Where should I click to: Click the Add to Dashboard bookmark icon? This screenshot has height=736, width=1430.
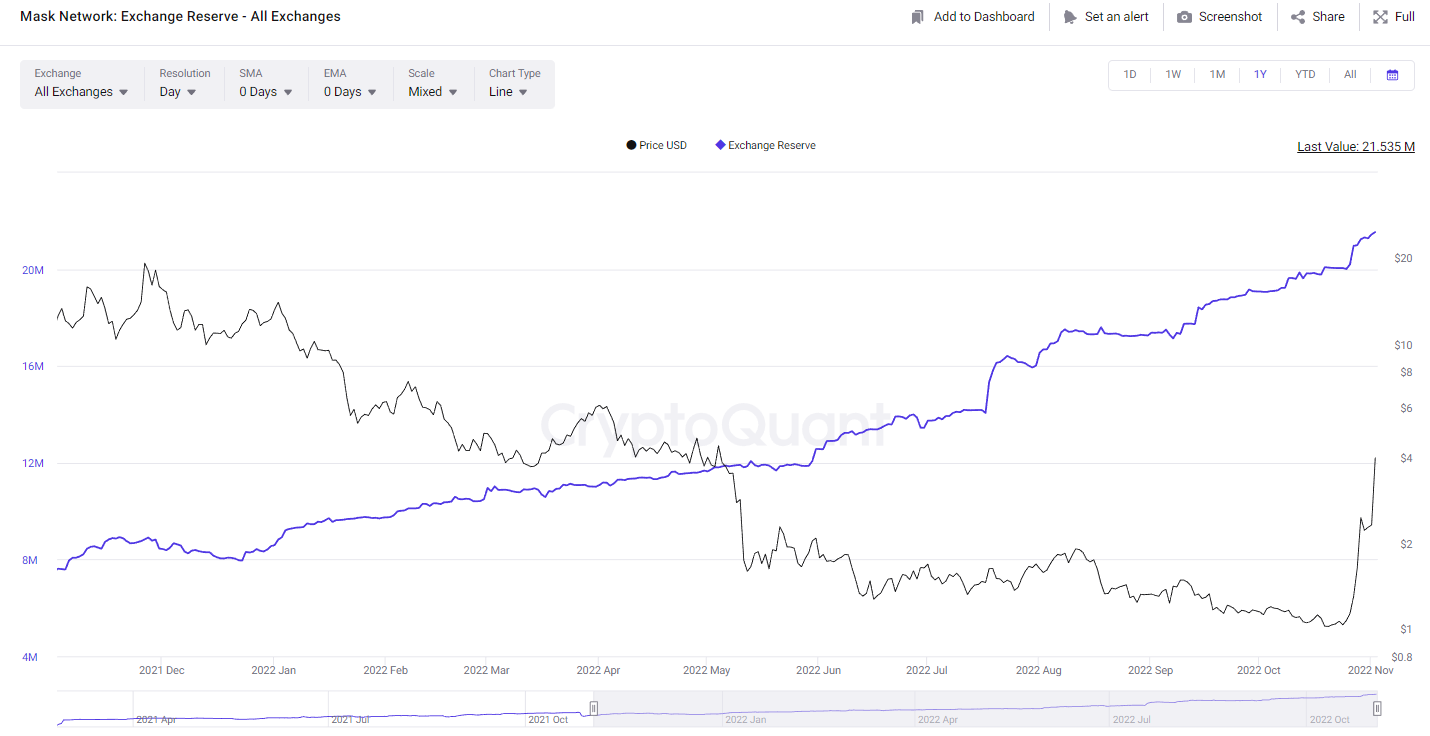point(917,17)
